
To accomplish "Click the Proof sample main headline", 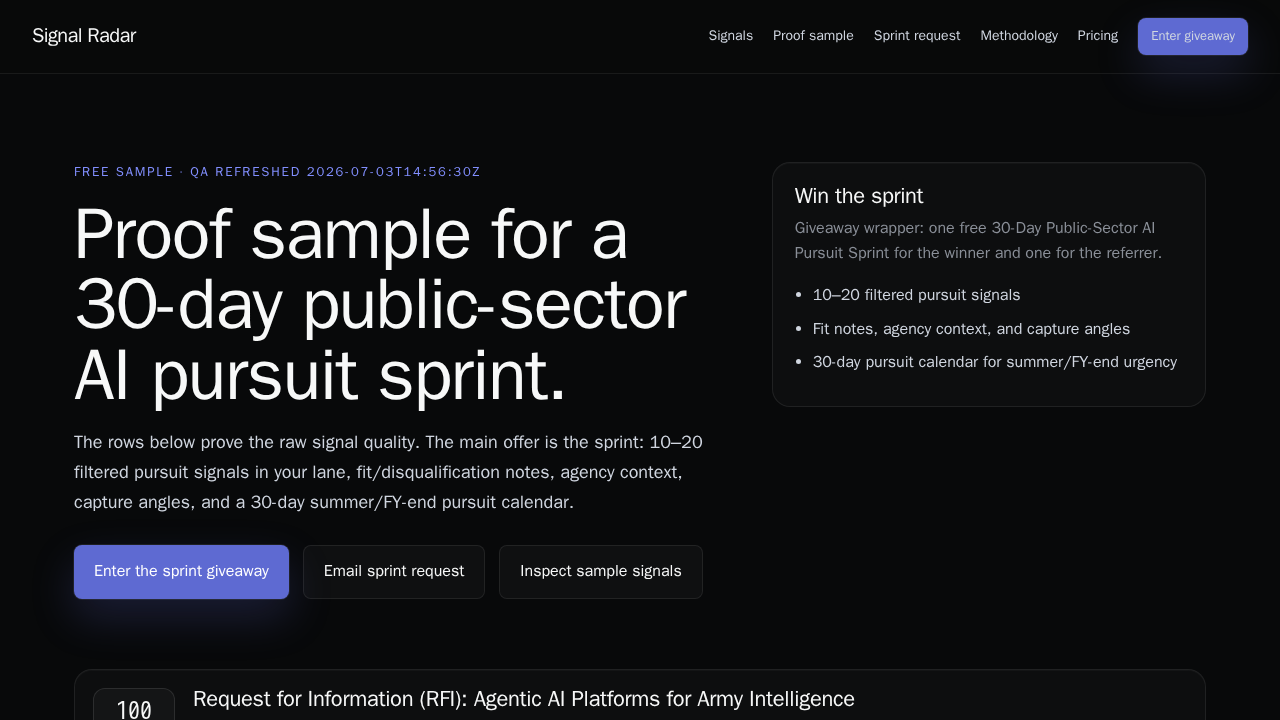I will pyautogui.click(x=380, y=305).
